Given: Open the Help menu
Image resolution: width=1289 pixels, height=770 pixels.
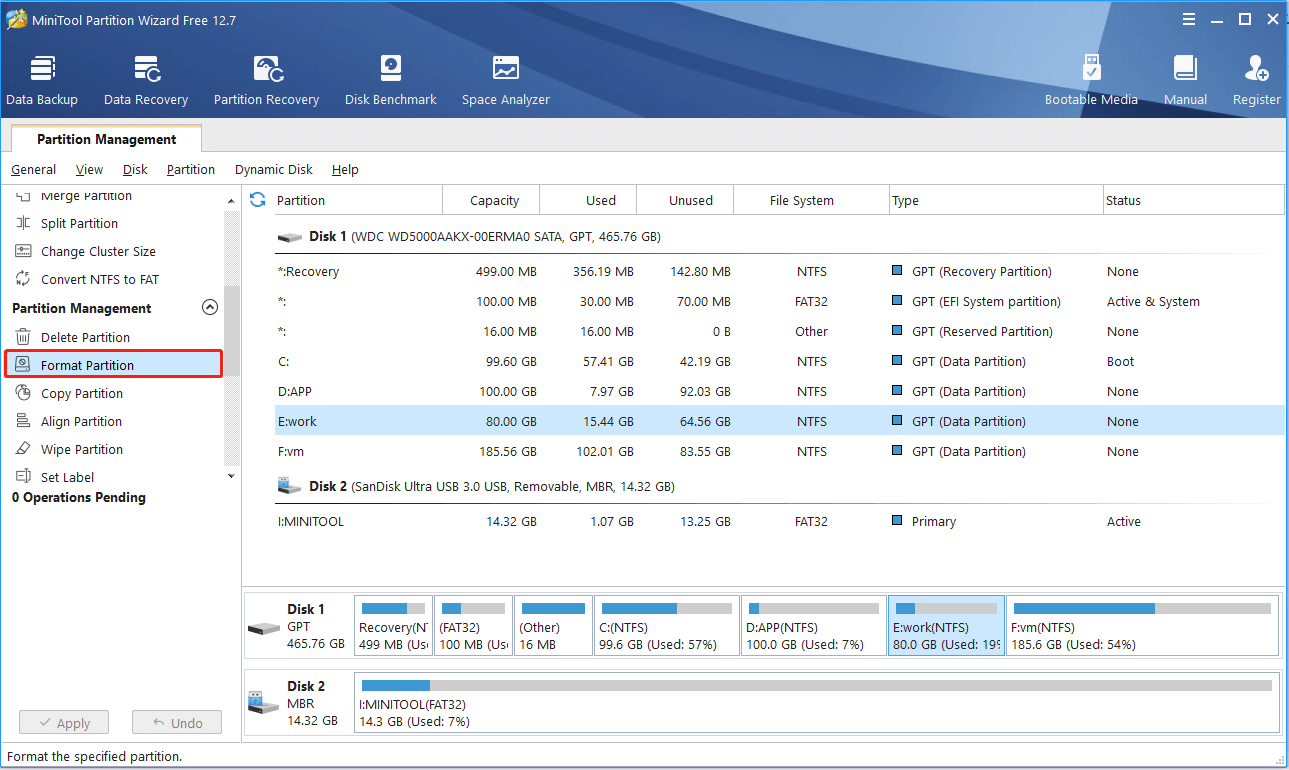Looking at the screenshot, I should point(345,169).
